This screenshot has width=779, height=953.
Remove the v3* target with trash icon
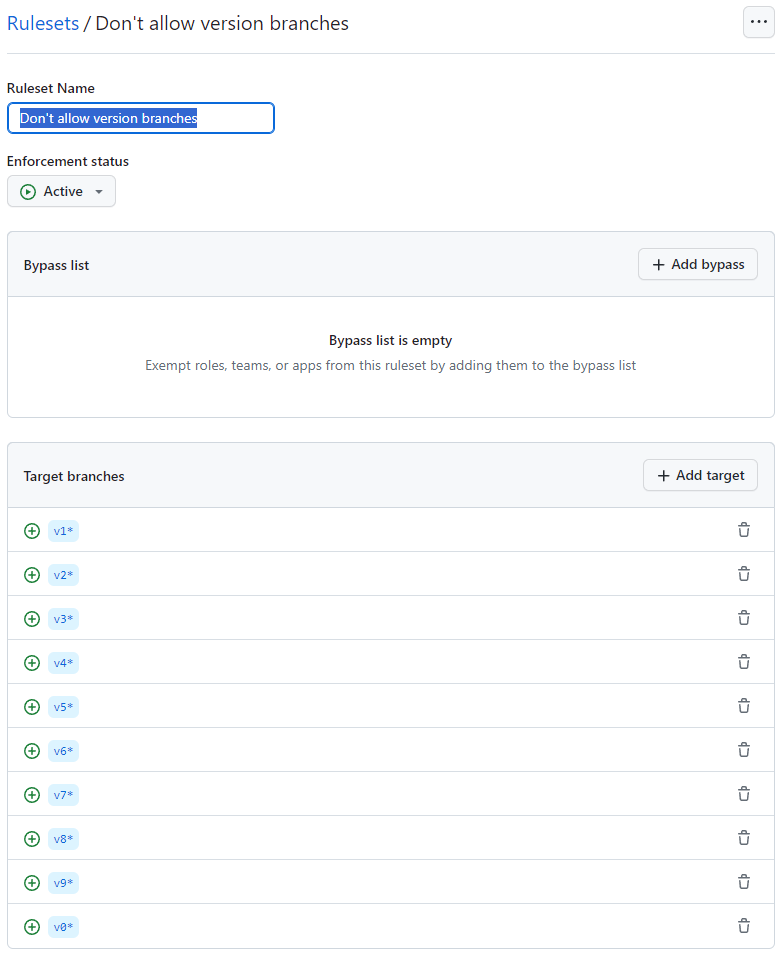(743, 618)
